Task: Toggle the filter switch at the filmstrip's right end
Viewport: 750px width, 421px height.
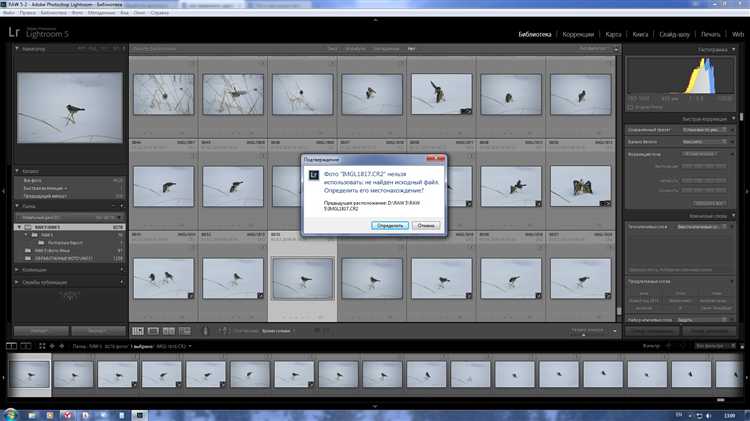Action: (x=742, y=346)
